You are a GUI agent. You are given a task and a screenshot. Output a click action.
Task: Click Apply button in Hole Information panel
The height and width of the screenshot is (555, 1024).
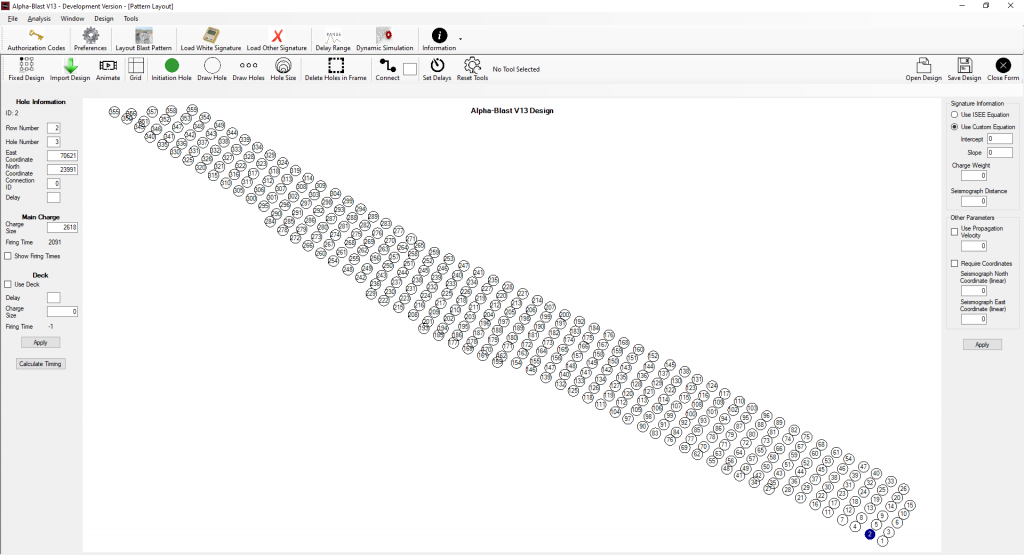coord(40,343)
